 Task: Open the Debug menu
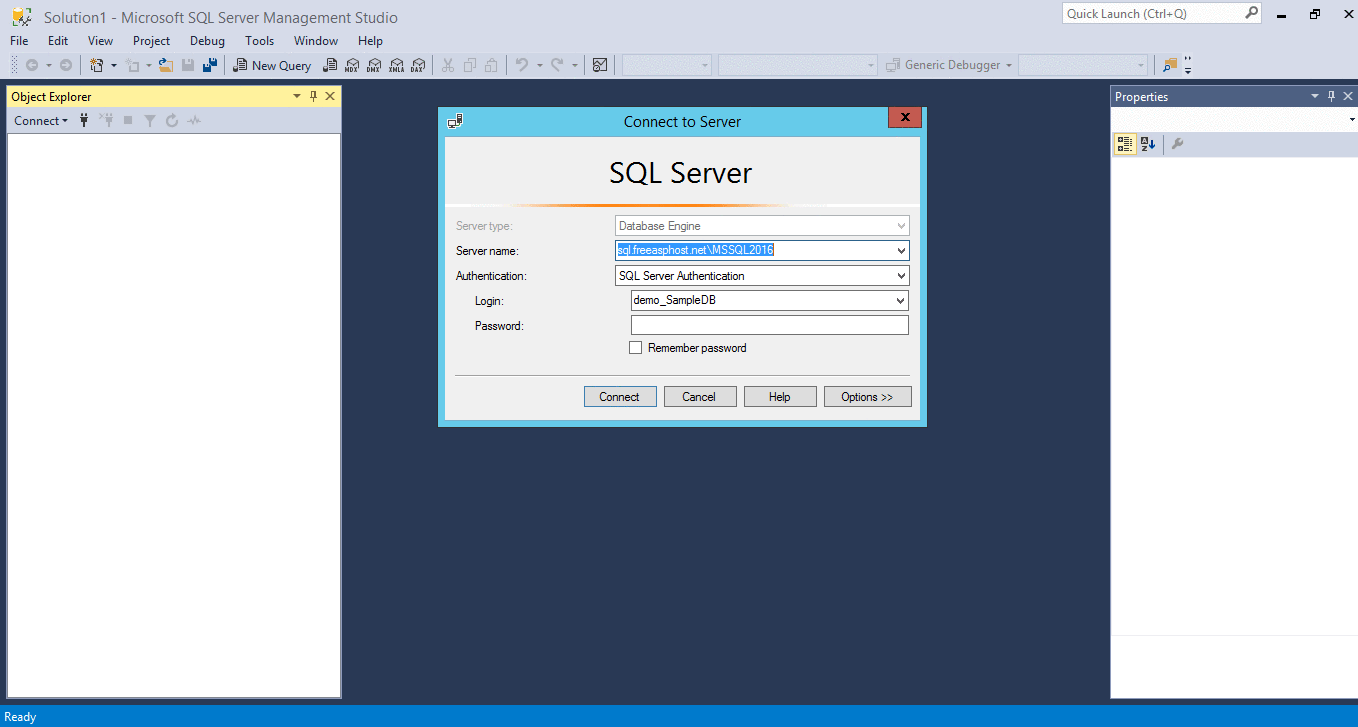click(207, 41)
